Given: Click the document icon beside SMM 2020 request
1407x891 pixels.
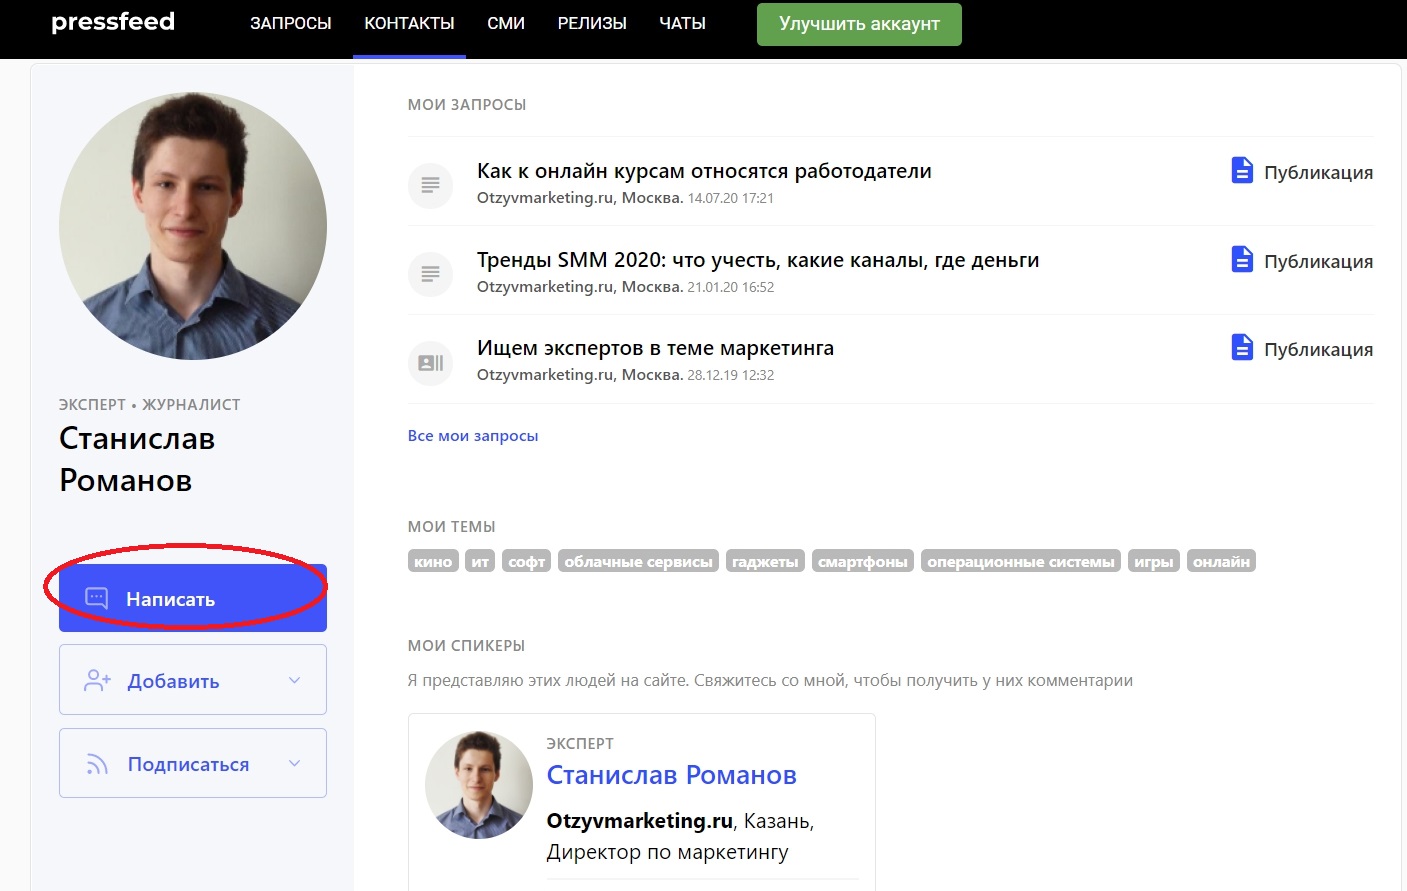Looking at the screenshot, I should click(x=430, y=274).
